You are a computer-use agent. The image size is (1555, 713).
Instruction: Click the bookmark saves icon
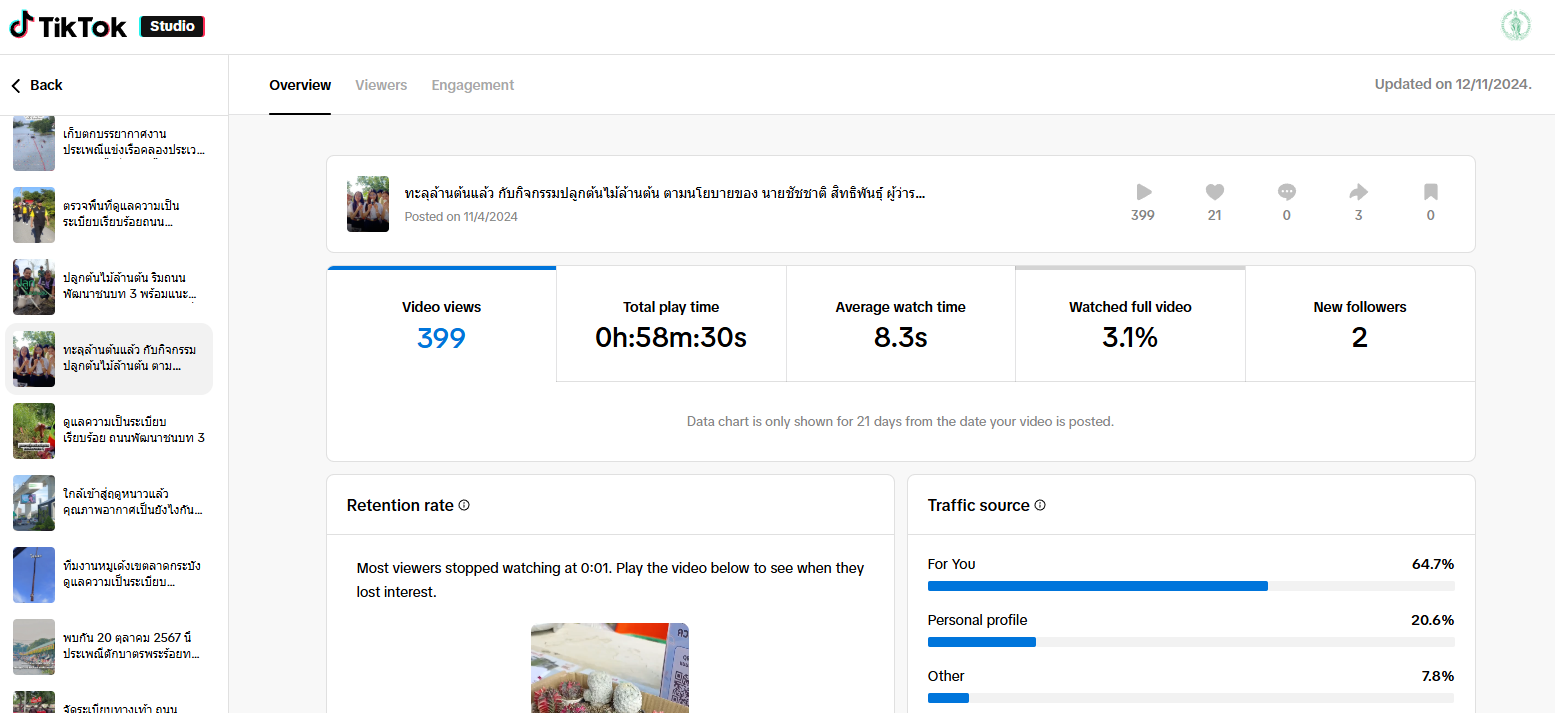point(1430,192)
